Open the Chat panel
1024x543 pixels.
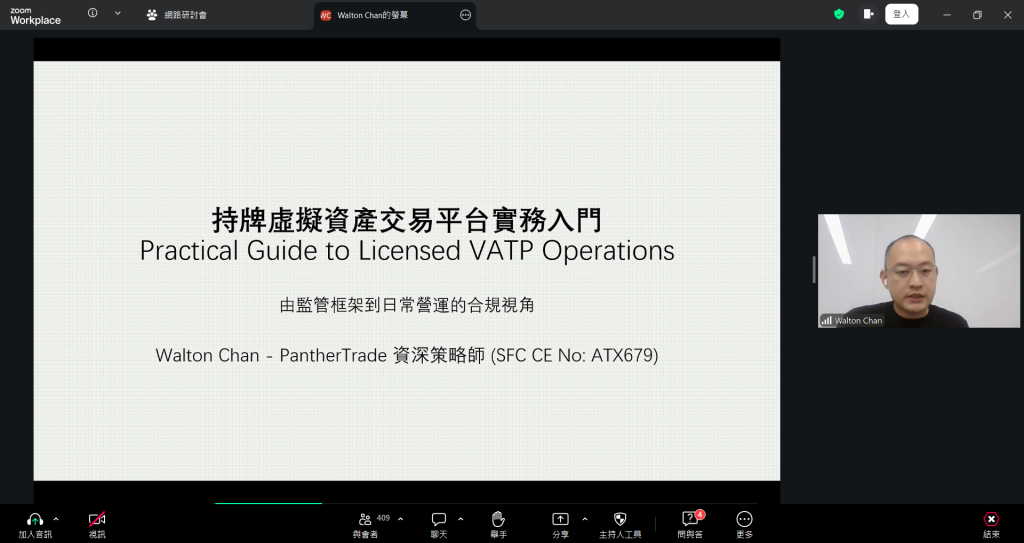click(438, 520)
